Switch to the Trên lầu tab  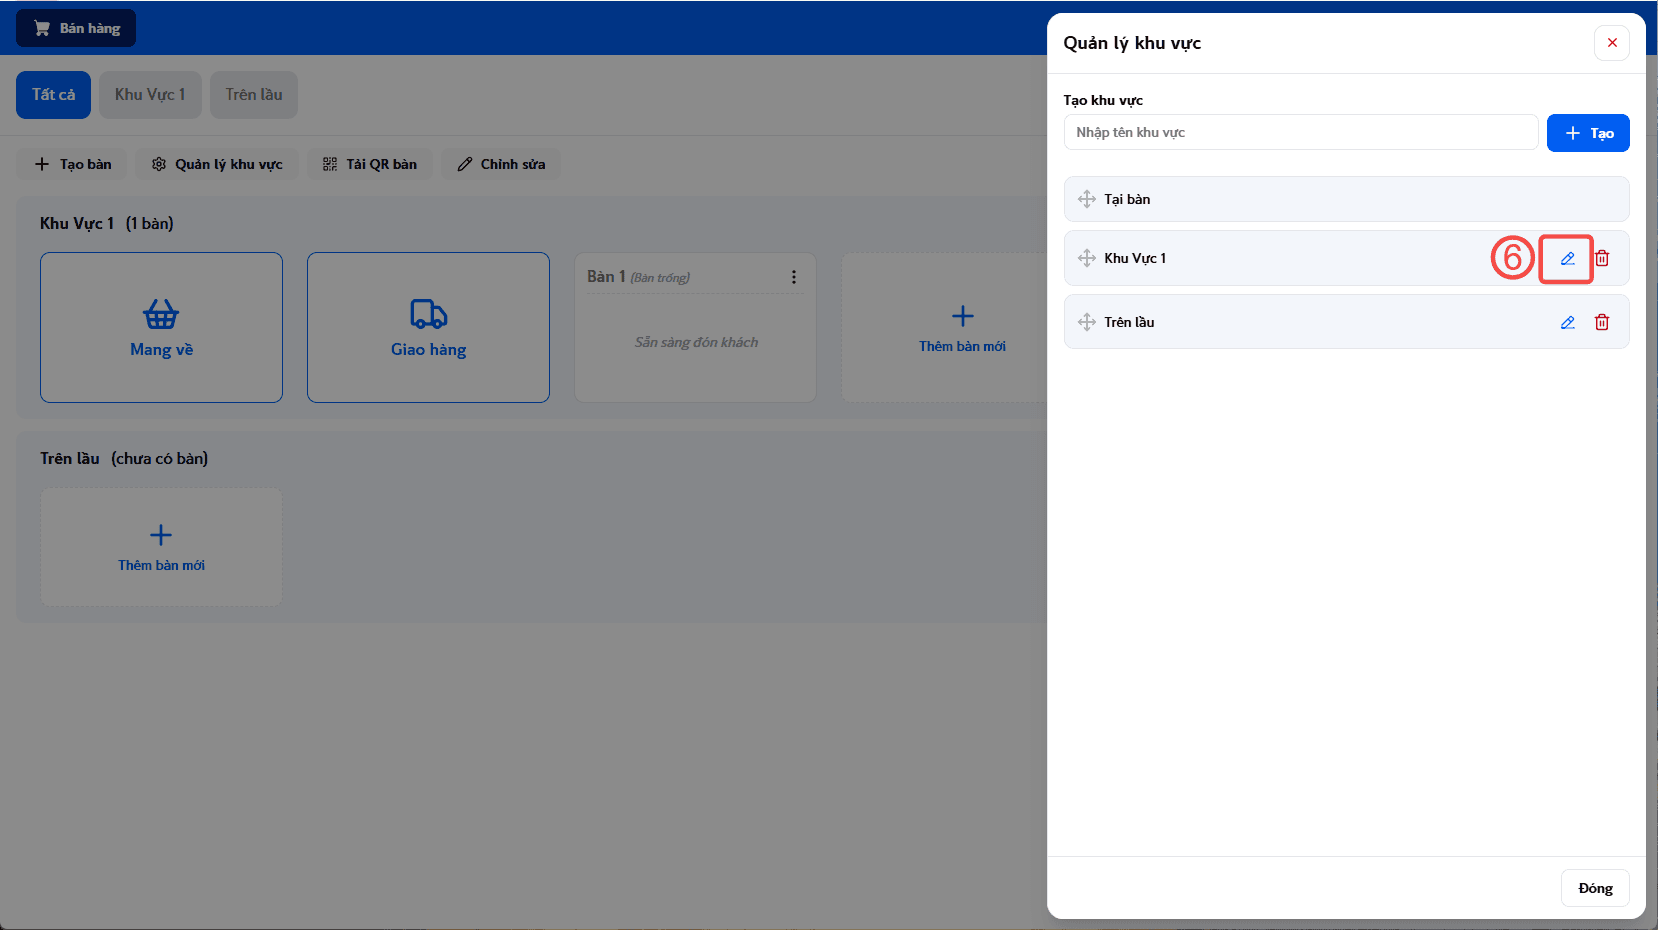coord(254,95)
